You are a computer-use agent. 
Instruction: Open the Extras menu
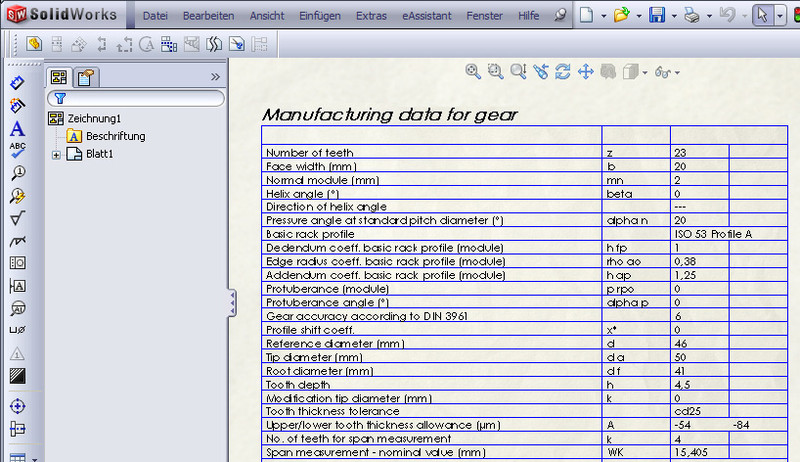pyautogui.click(x=371, y=16)
